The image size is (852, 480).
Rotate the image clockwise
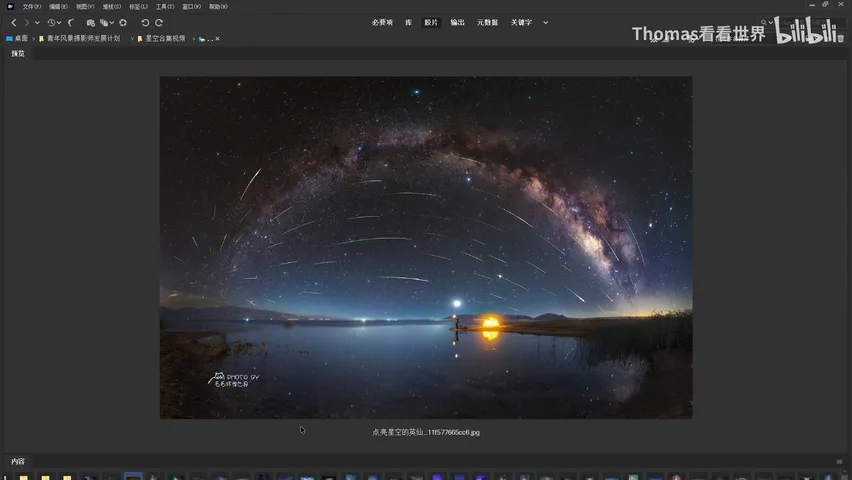click(159, 23)
